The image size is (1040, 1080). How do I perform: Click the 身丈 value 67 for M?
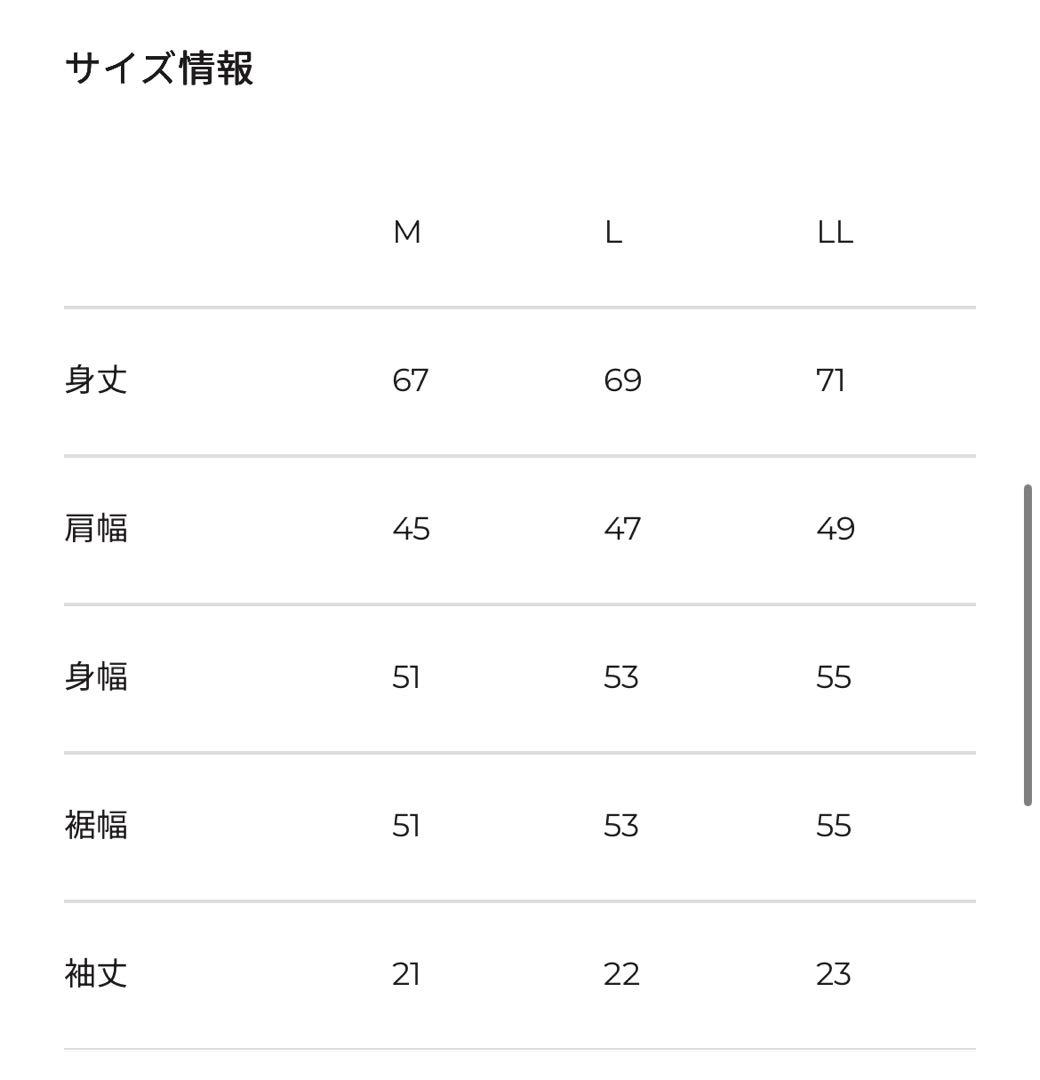(410, 380)
